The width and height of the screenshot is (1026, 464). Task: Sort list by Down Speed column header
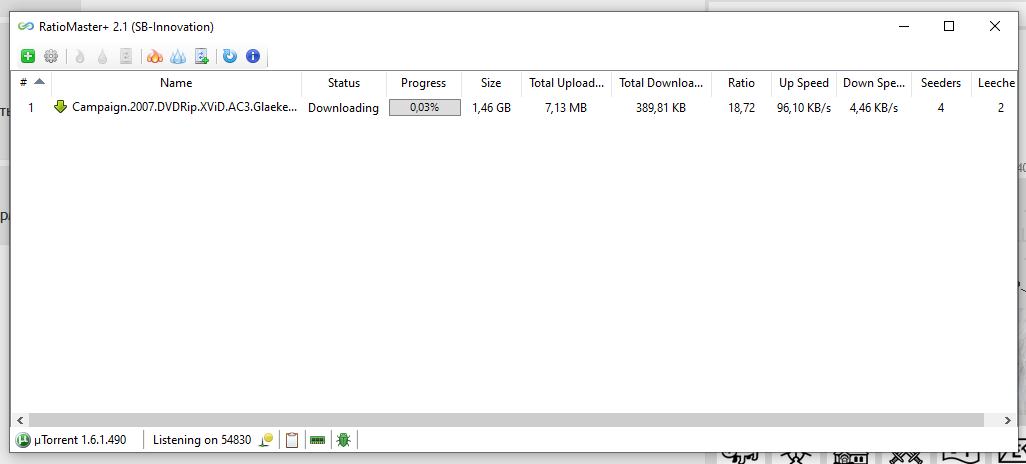point(874,83)
